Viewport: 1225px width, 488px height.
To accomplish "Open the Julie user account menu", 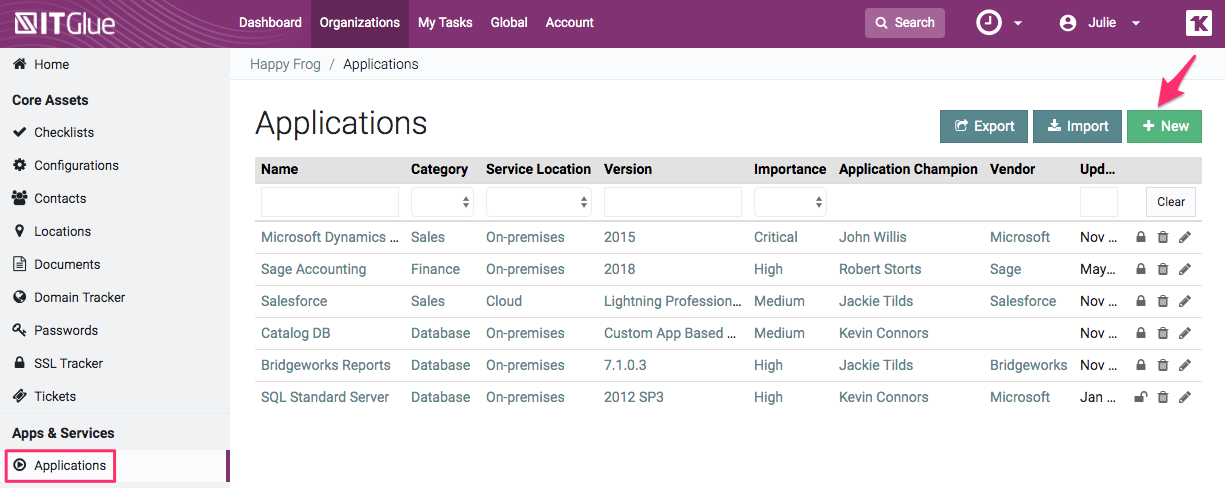I will point(1100,23).
